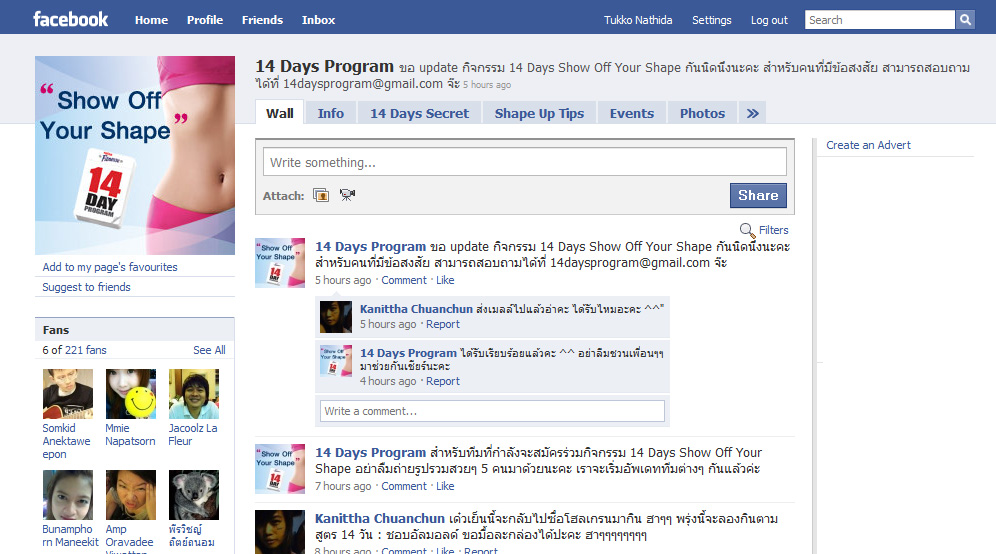Open Jacoolz La Fleur's fan photo
Viewport: 996px width, 554px height.
click(194, 394)
